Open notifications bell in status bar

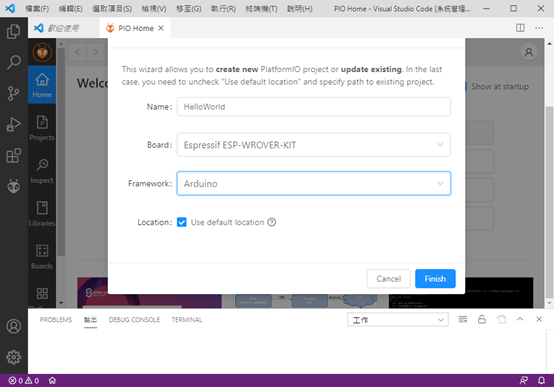click(x=541, y=380)
